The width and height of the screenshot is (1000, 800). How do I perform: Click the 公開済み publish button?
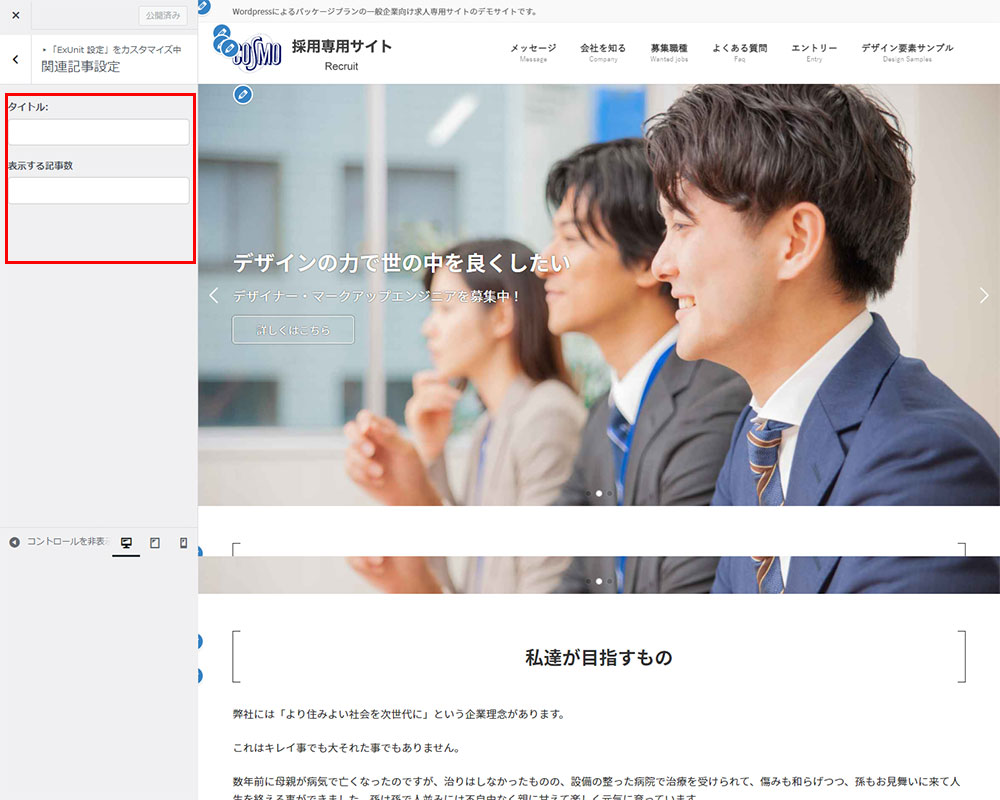click(162, 15)
